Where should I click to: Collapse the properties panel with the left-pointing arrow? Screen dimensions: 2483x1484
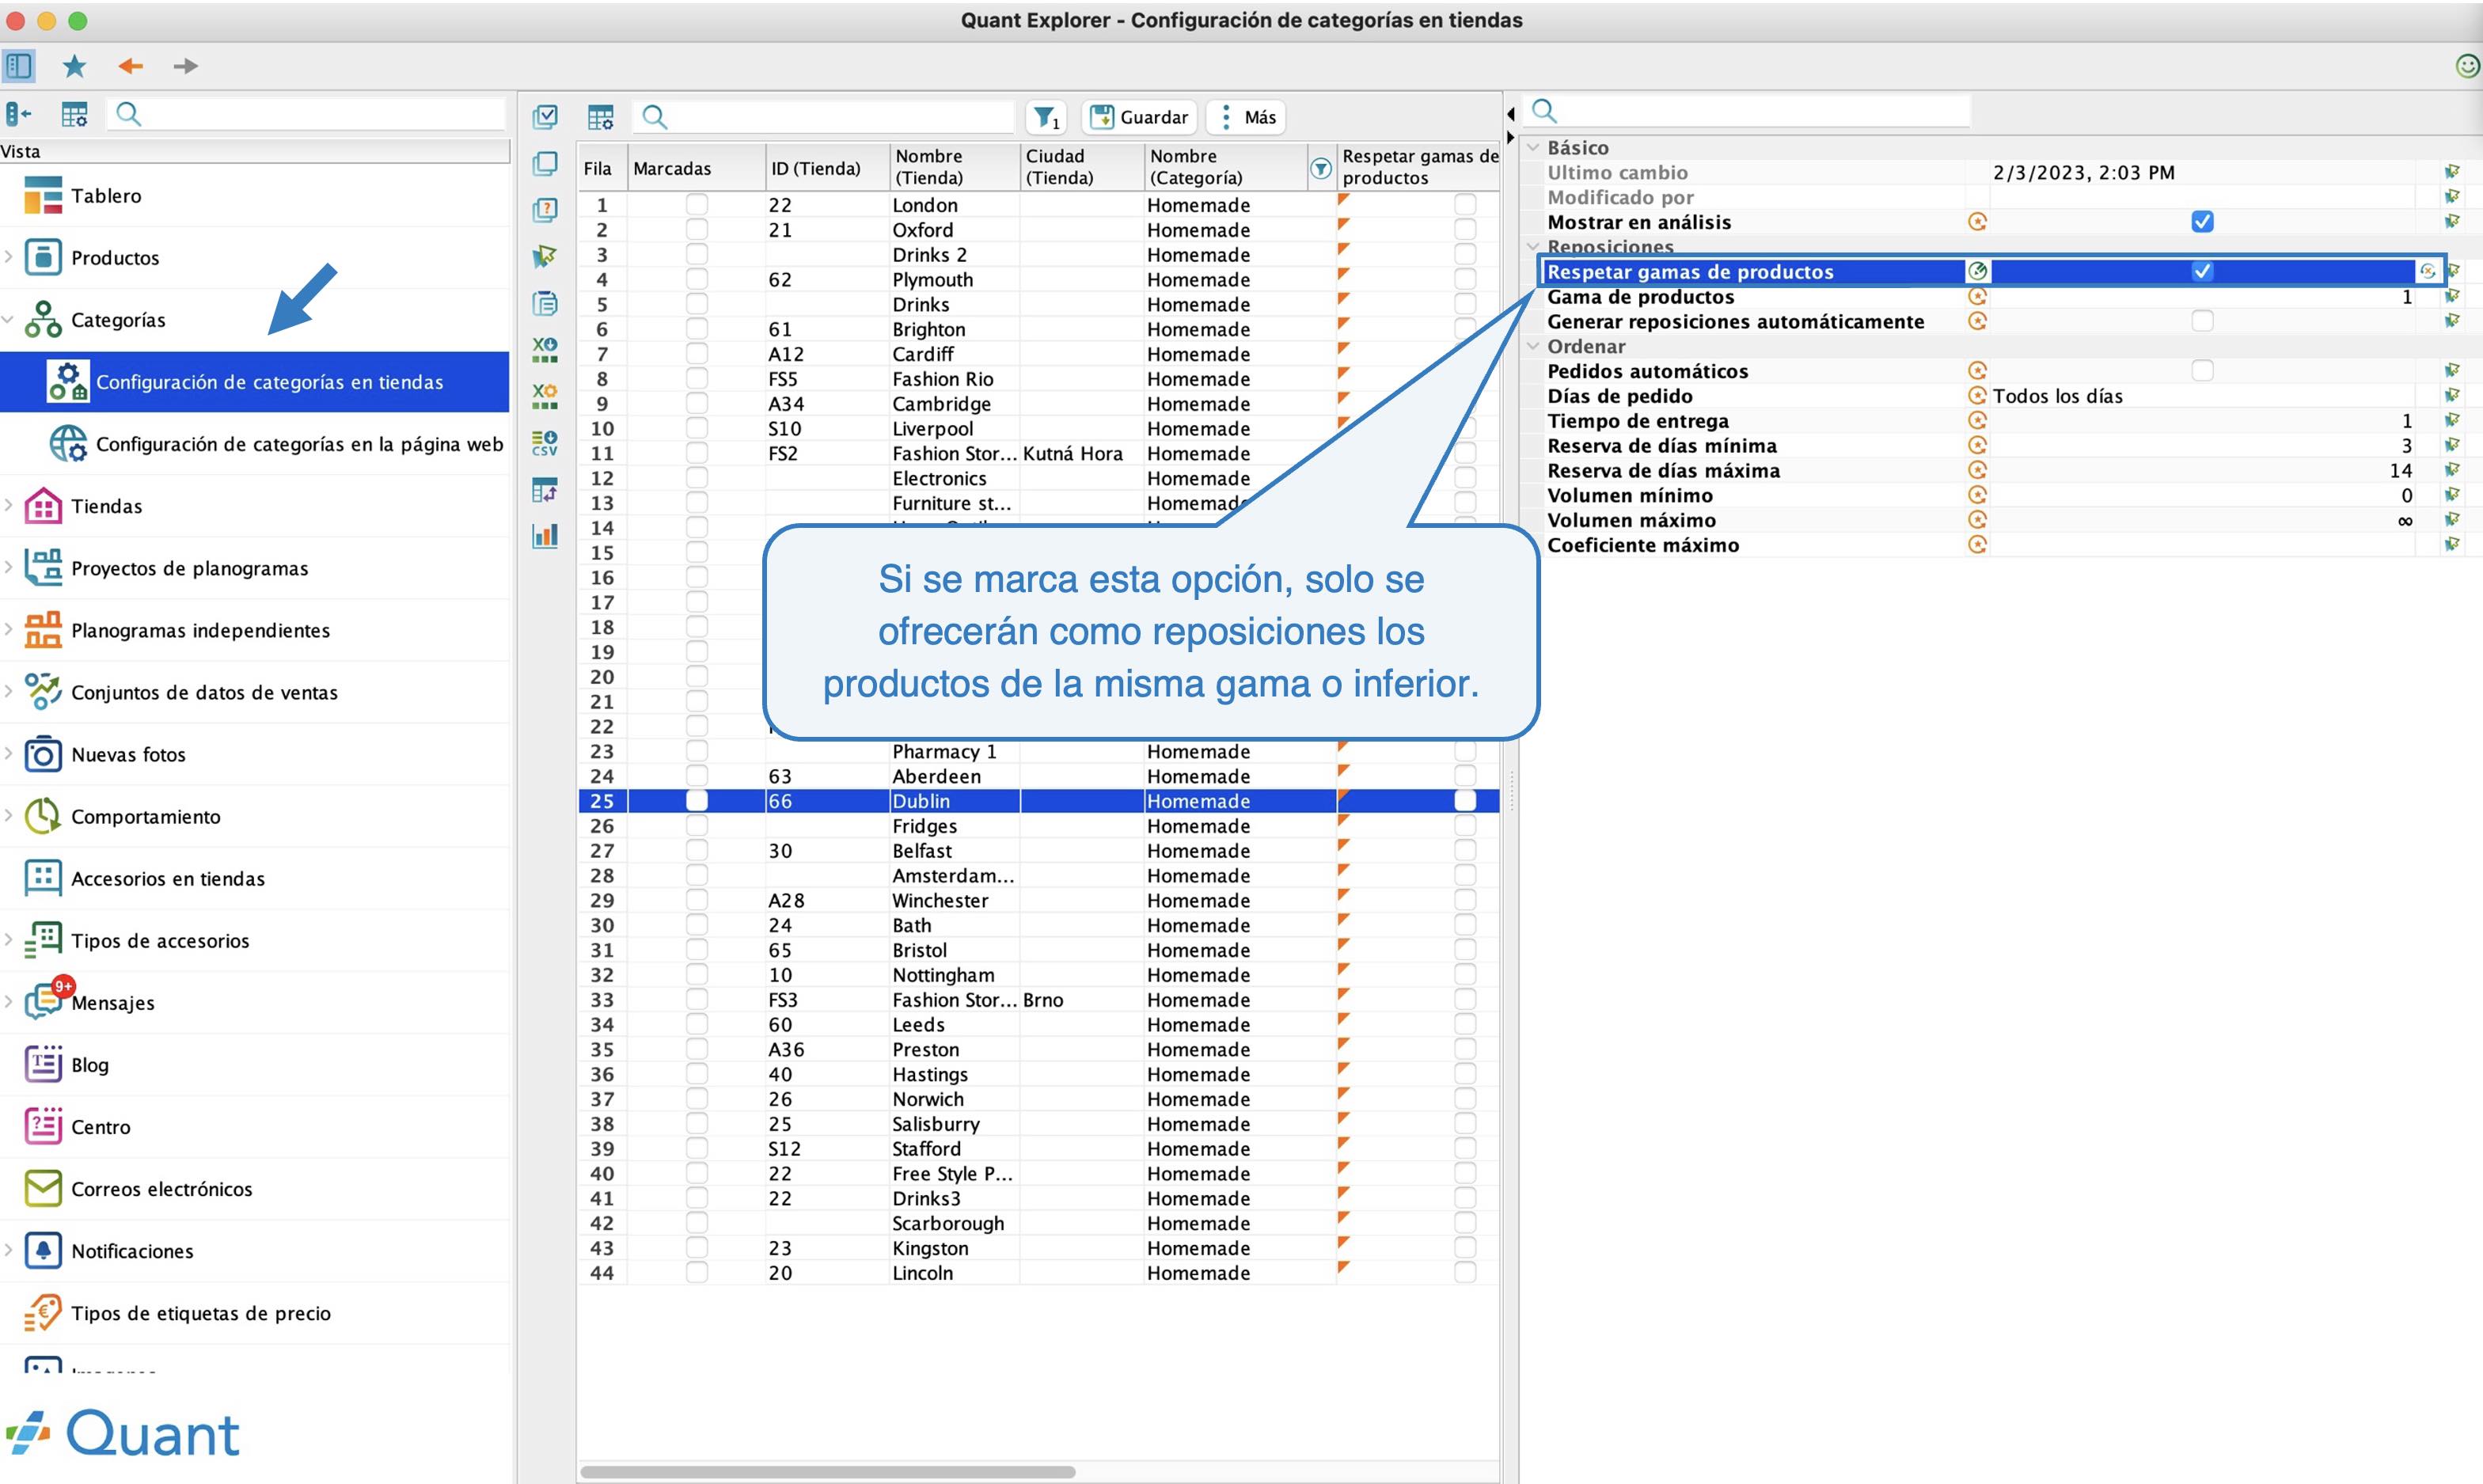click(x=1511, y=114)
